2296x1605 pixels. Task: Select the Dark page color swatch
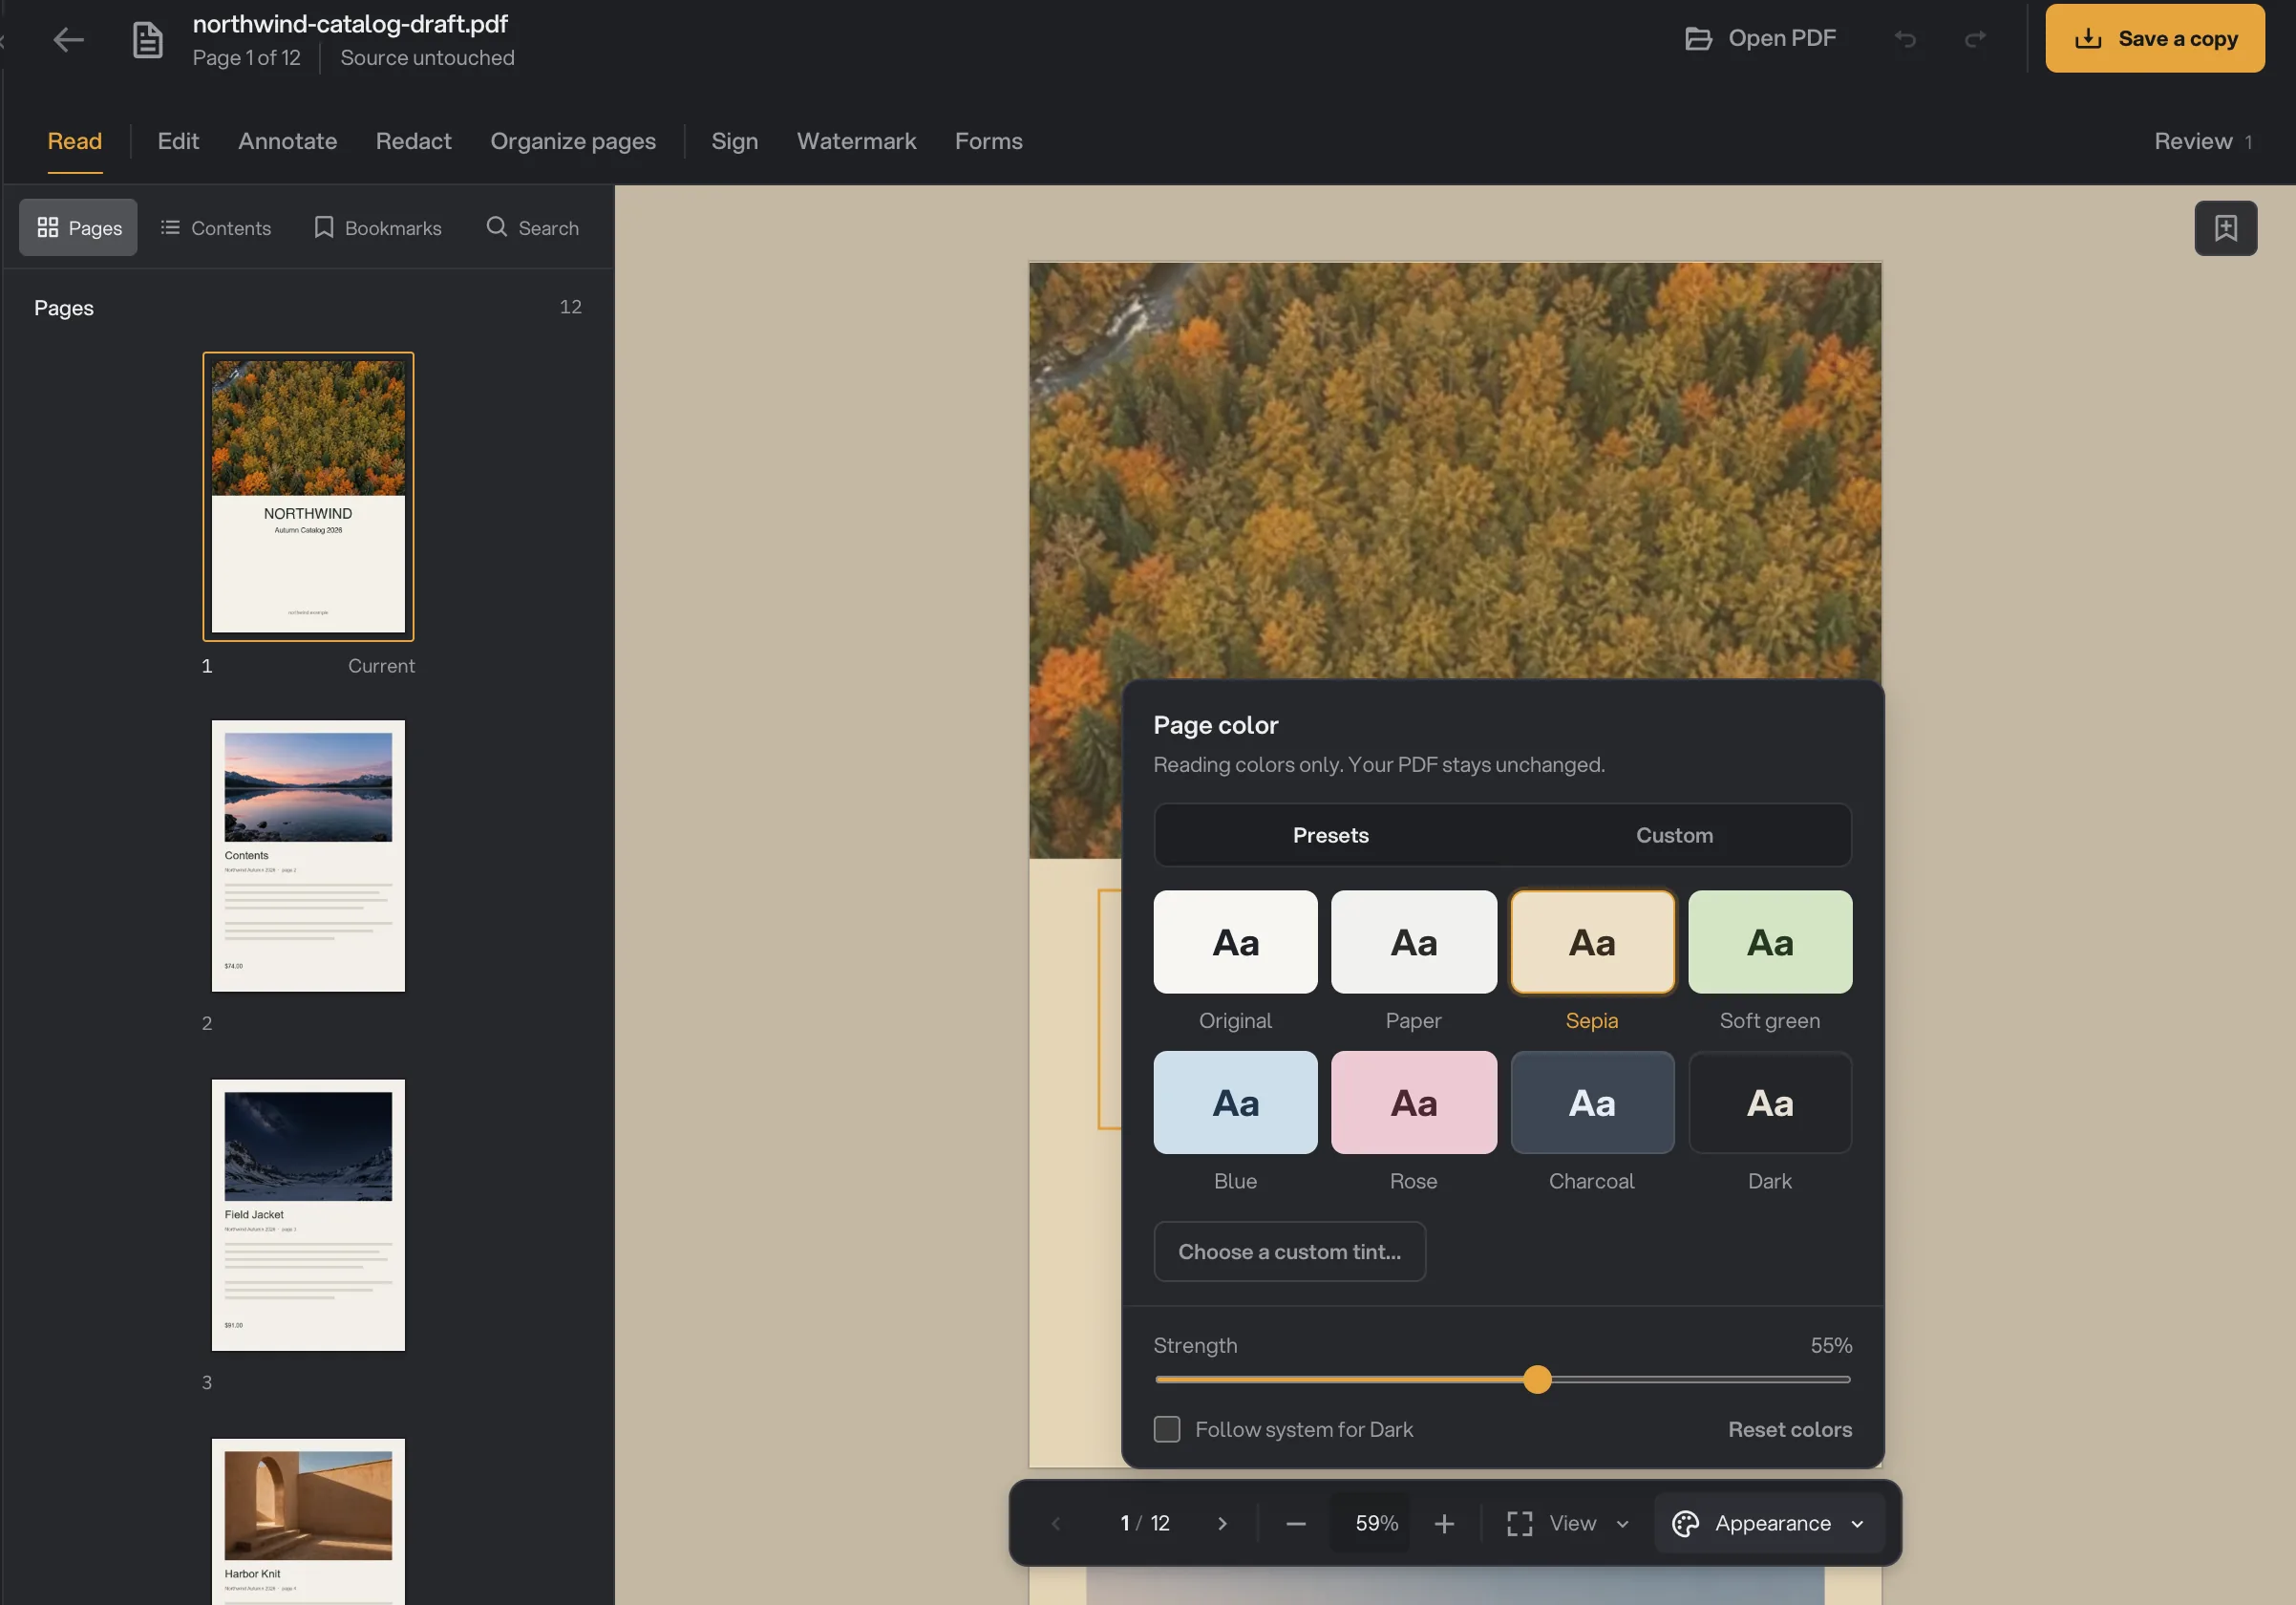(x=1769, y=1102)
